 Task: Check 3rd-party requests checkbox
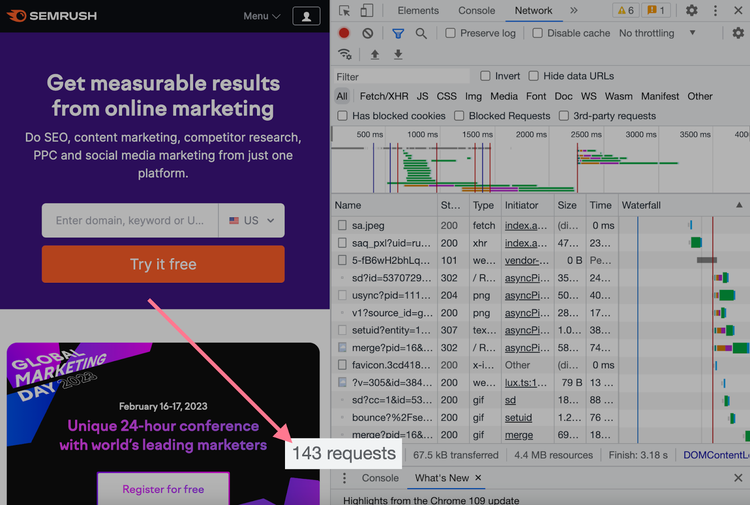click(563, 116)
